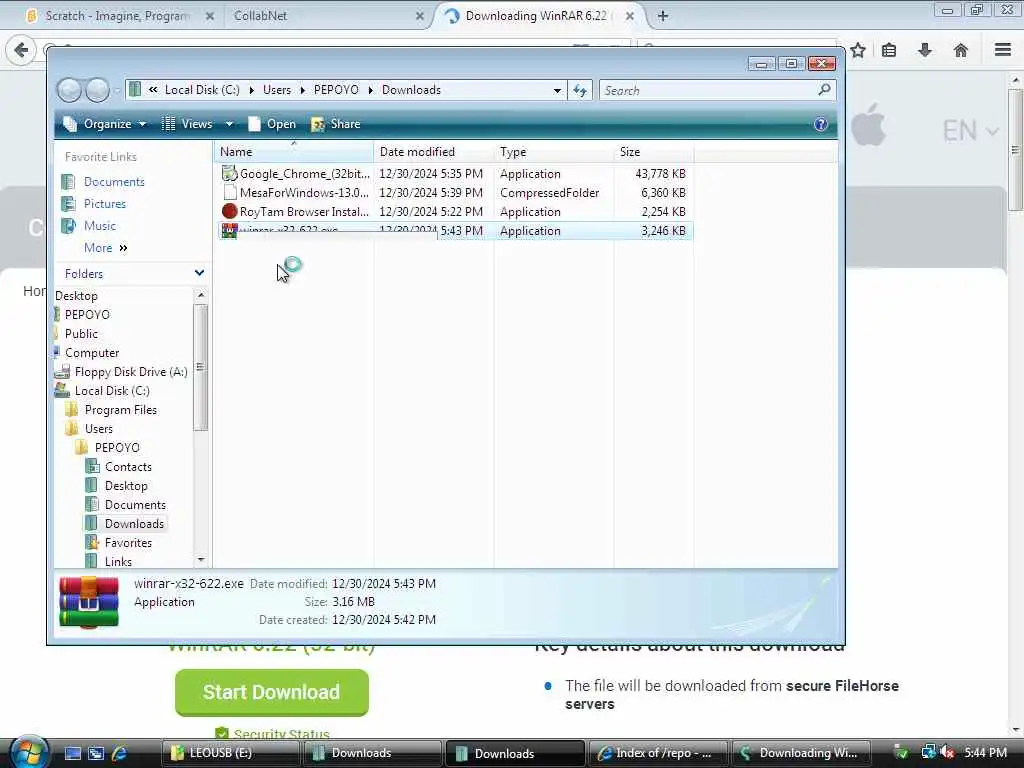Viewport: 1024px width, 768px height.
Task: Select Contacts folder in tree
Action: tap(128, 466)
